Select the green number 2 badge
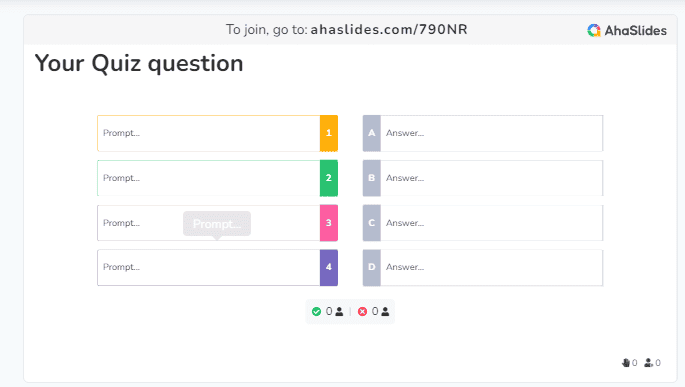 click(x=329, y=178)
